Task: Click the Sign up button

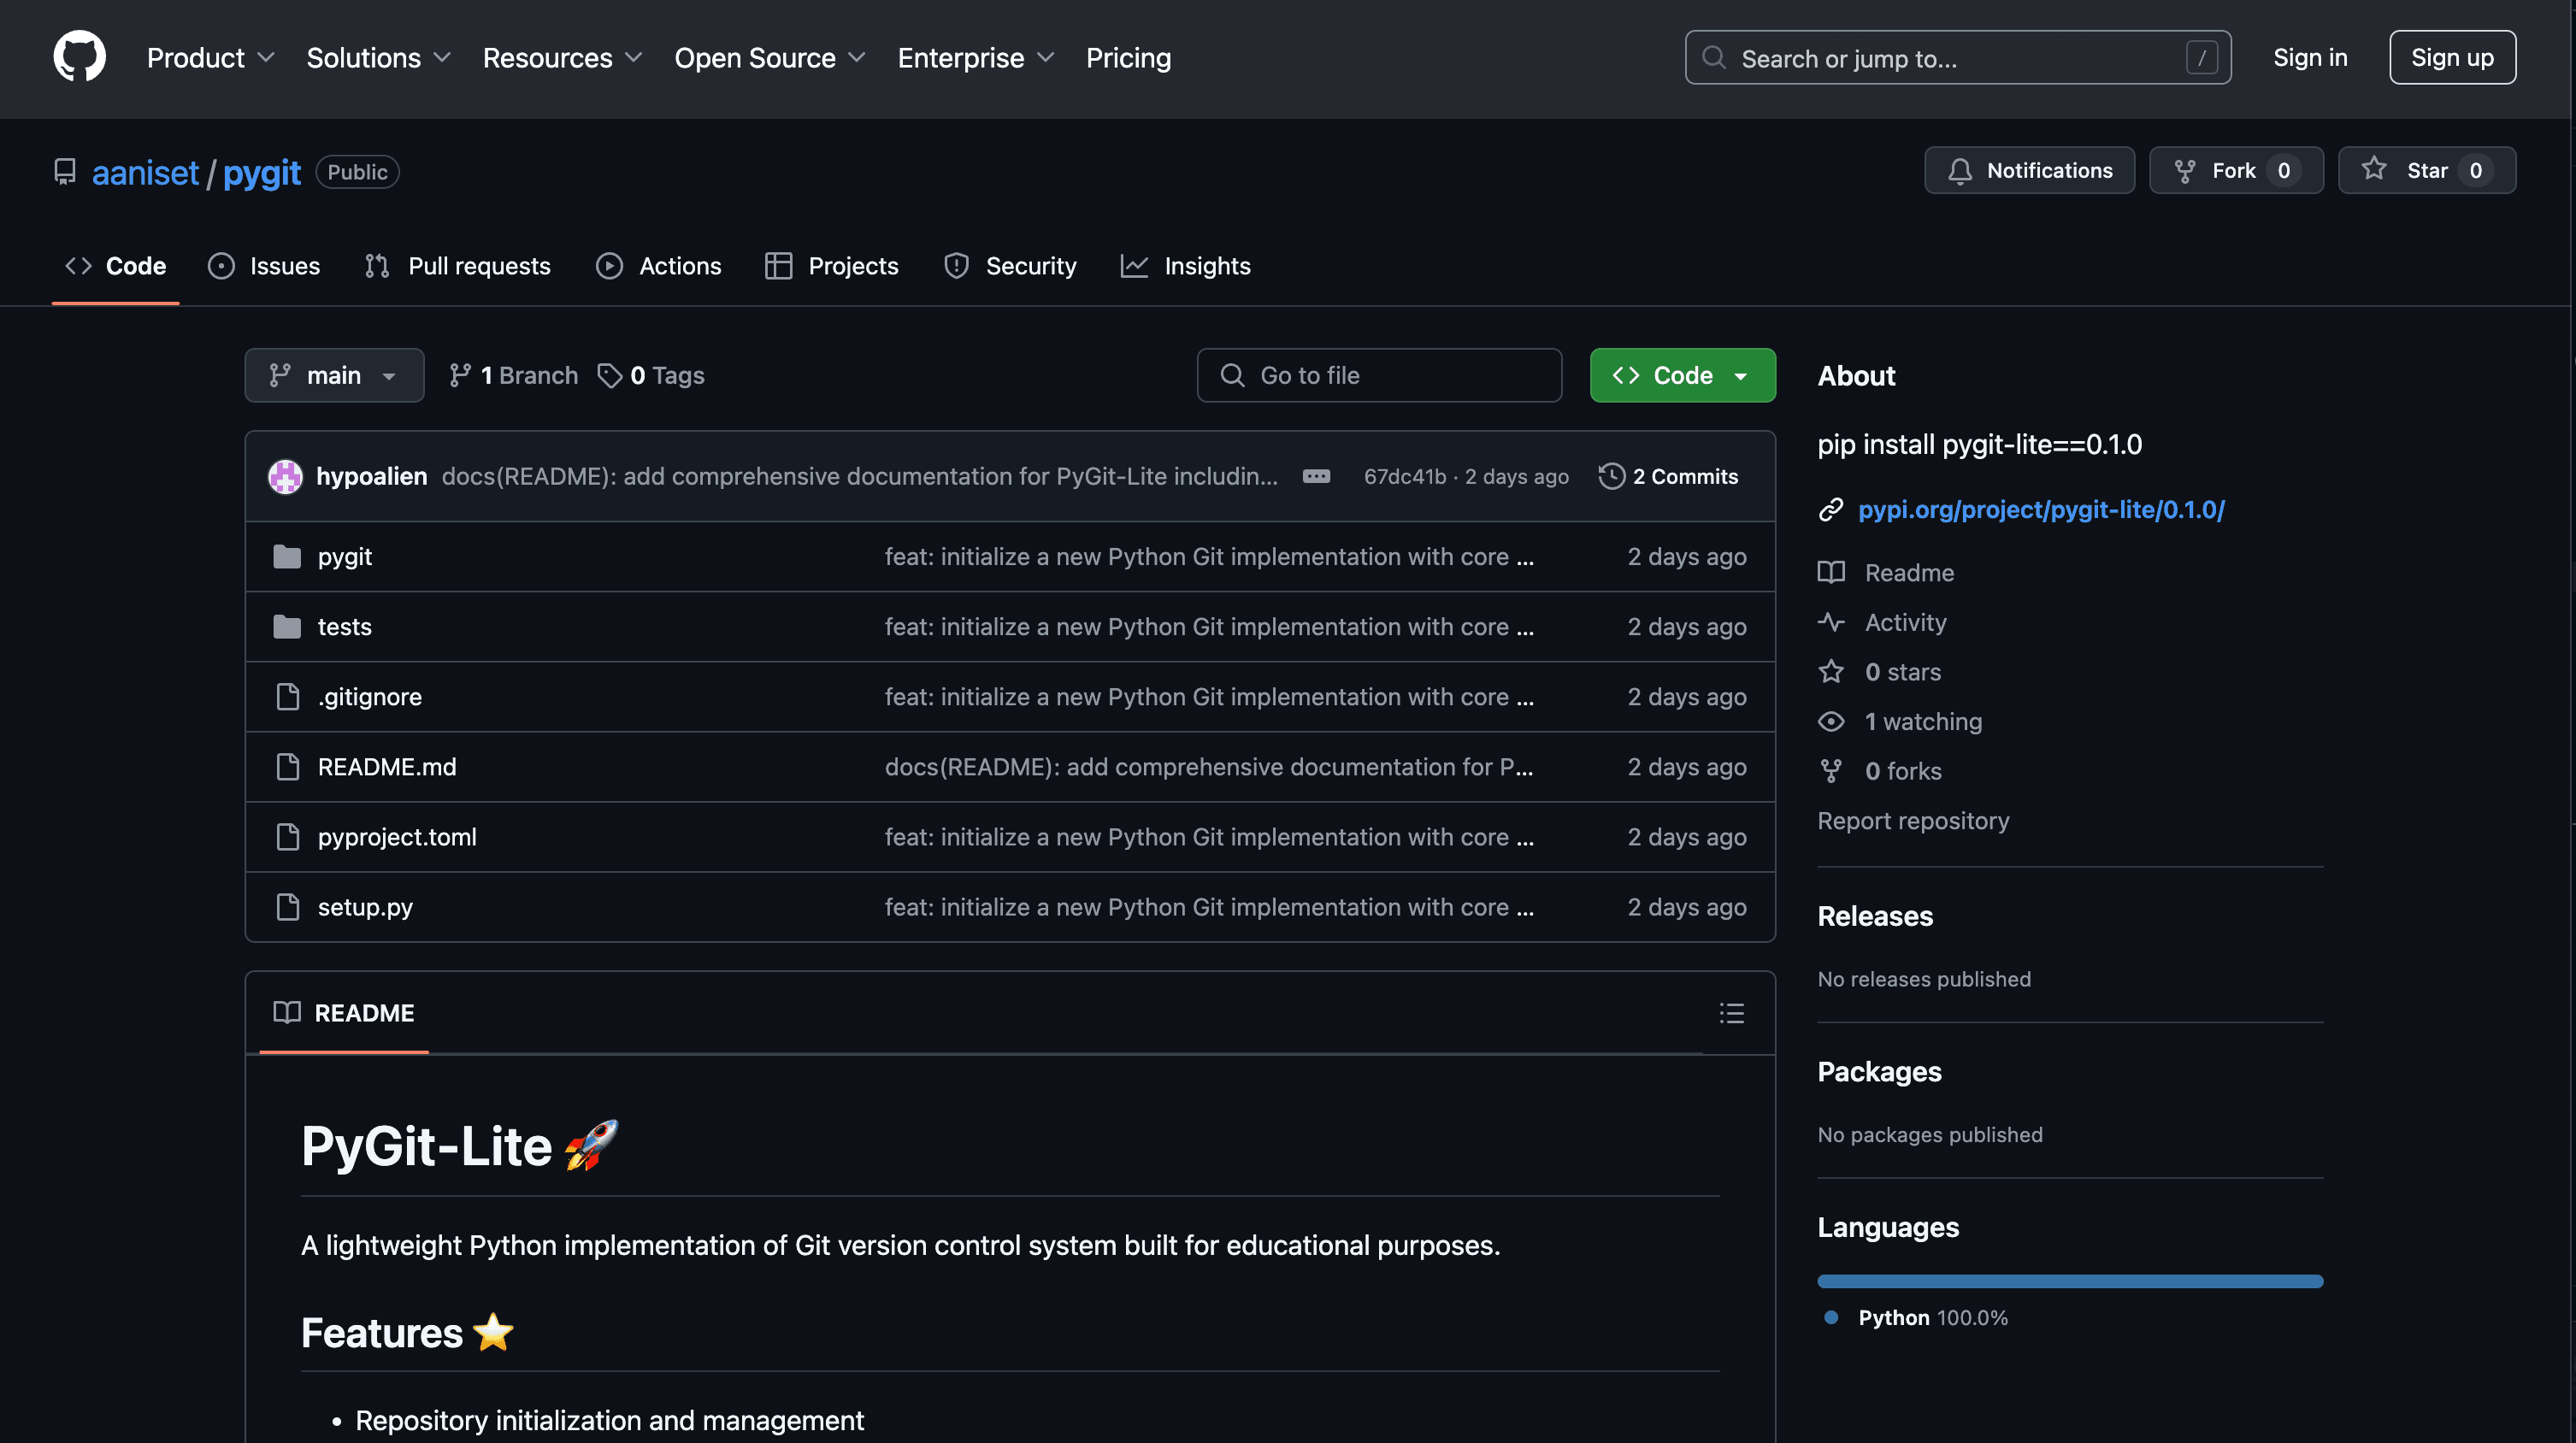Action: [x=2451, y=58]
